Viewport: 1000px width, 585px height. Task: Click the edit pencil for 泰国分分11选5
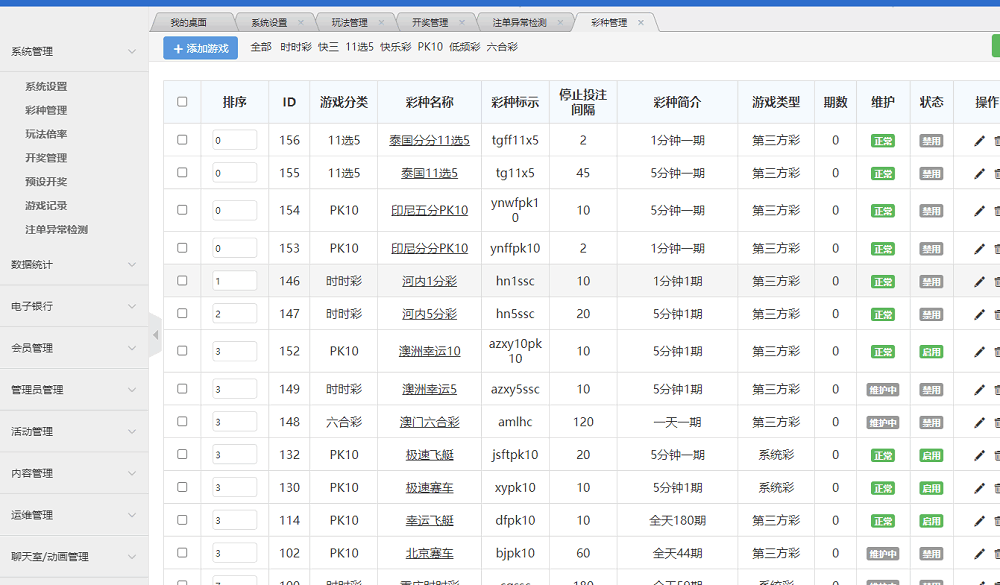click(x=979, y=141)
